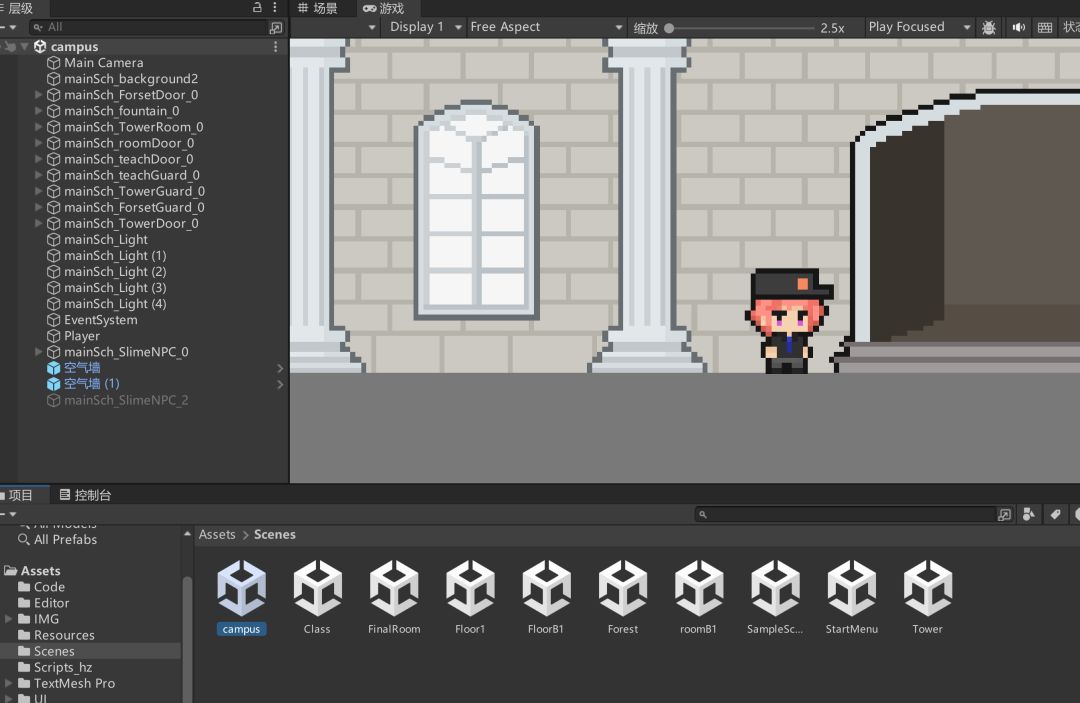1080x703 pixels.
Task: Toggle the keyboard shortcuts icon in Game view
Action: tap(1045, 28)
